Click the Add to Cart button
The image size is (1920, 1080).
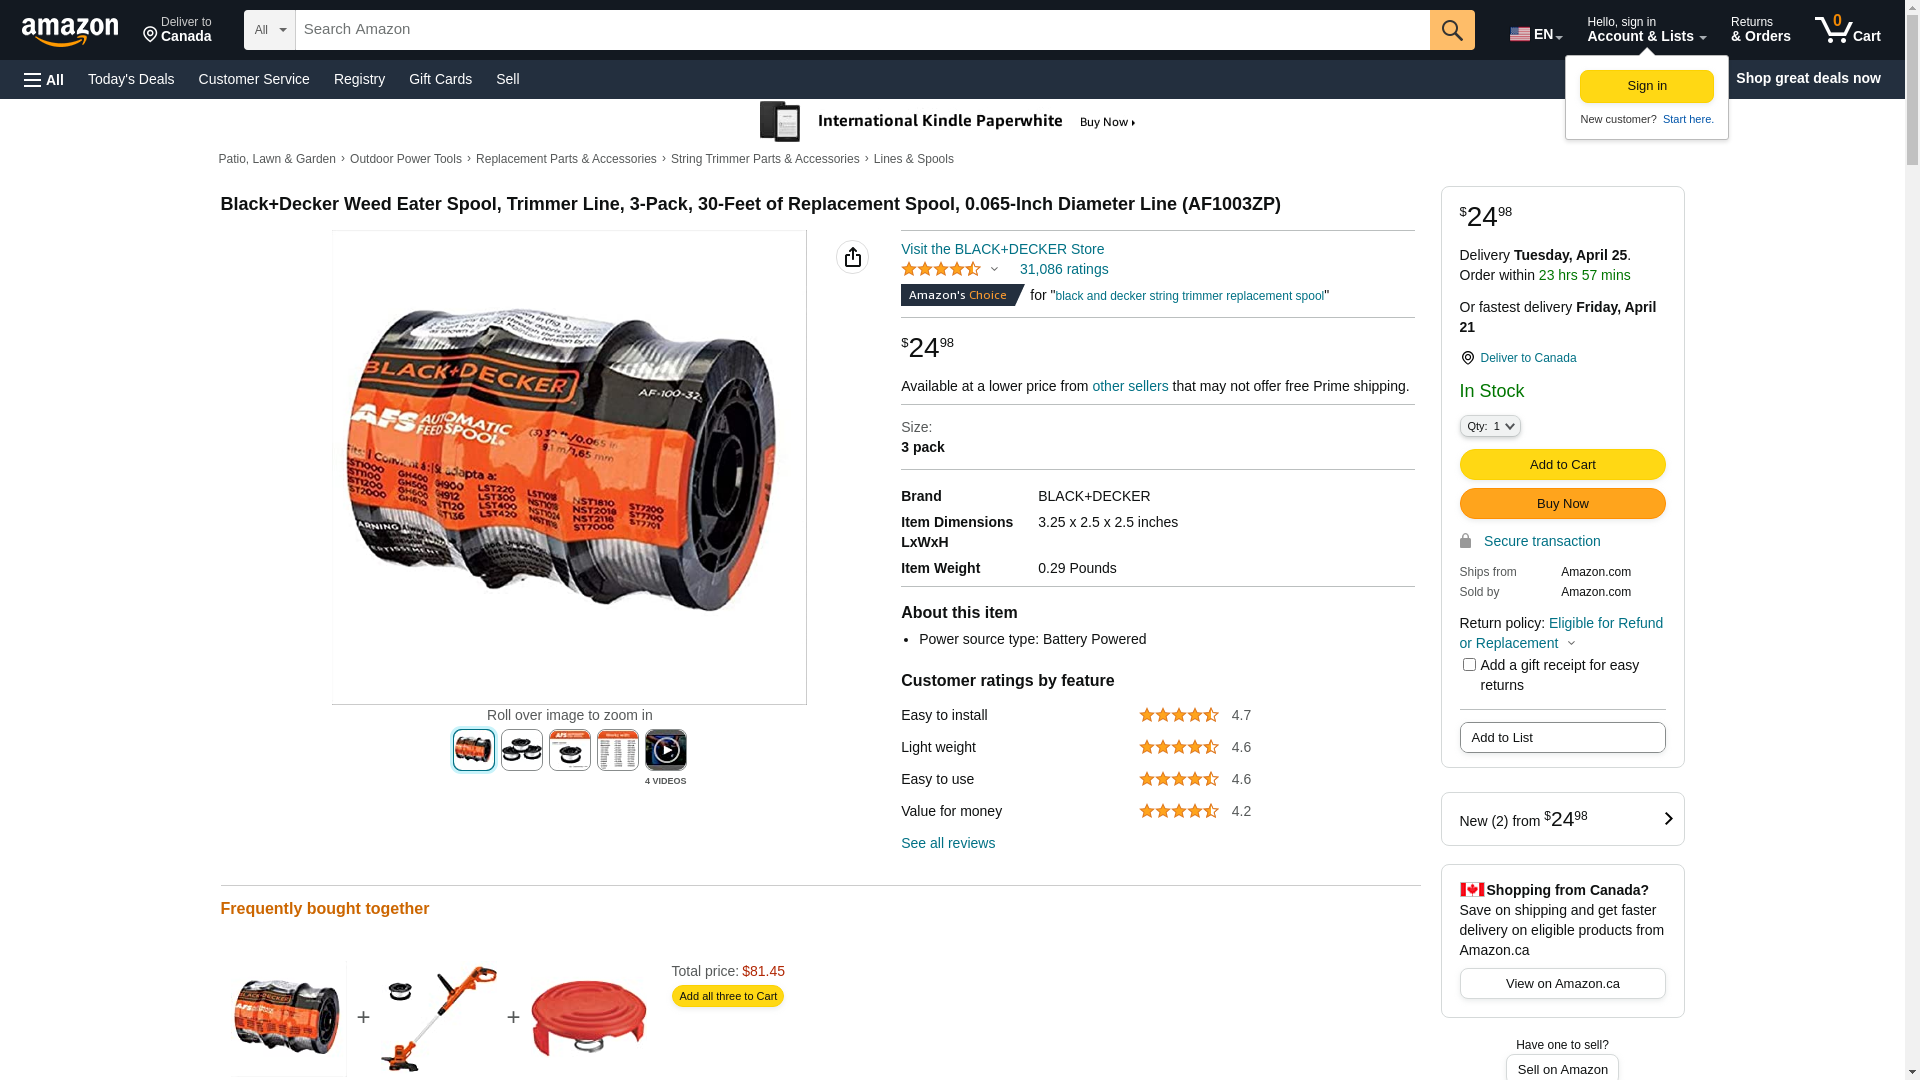1562,464
